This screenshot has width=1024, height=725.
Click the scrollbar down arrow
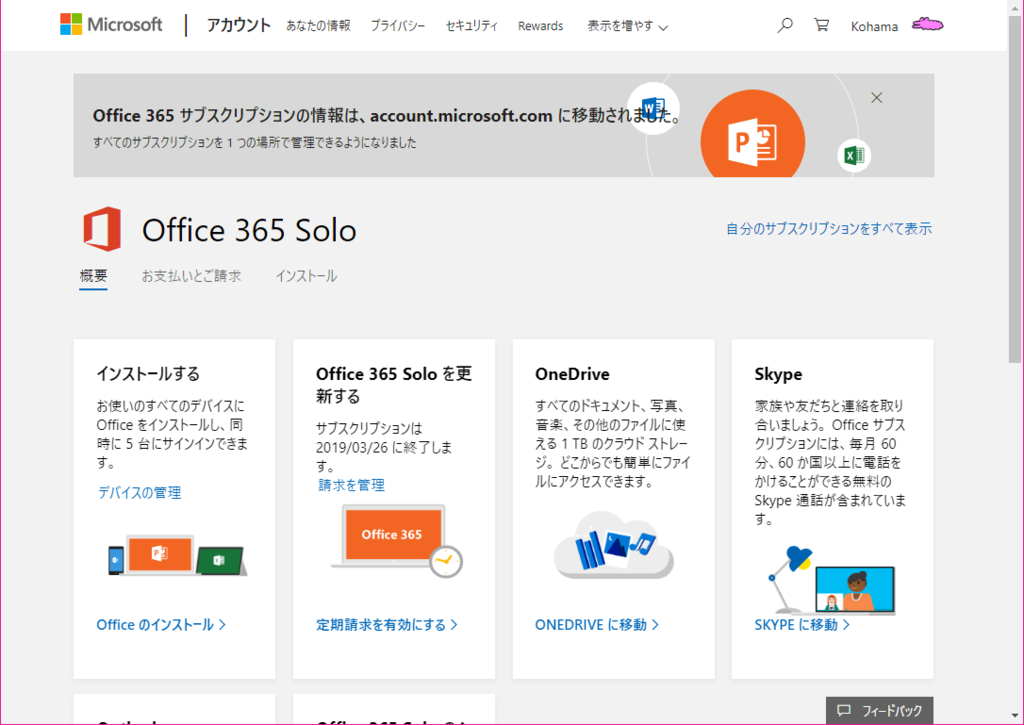[x=1014, y=717]
